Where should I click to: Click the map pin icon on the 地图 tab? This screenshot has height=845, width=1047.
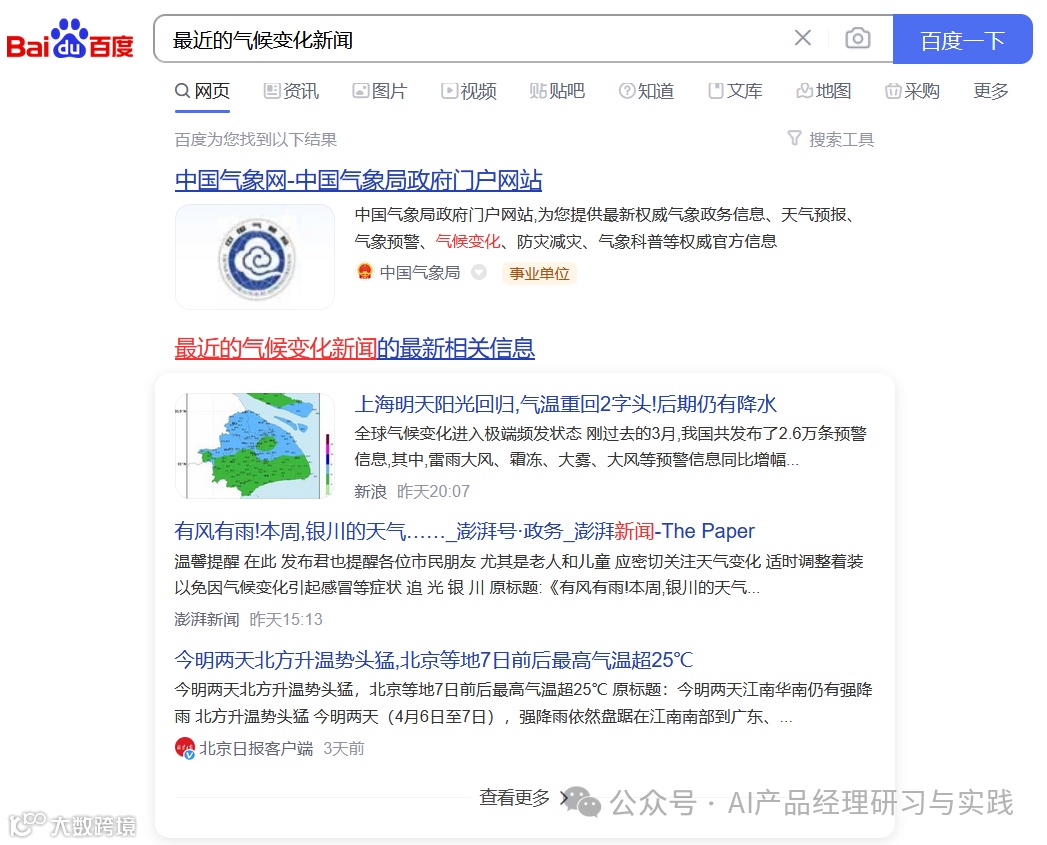(x=805, y=90)
